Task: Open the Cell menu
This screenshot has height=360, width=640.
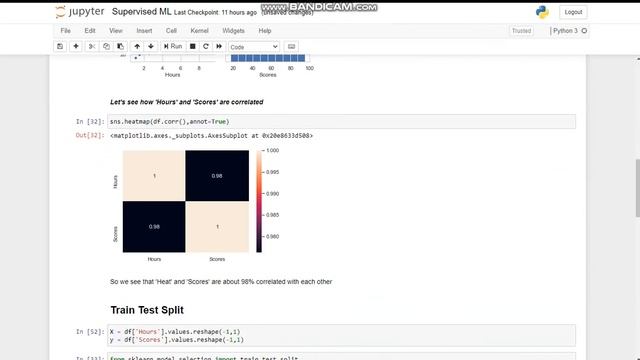Action: [x=171, y=31]
